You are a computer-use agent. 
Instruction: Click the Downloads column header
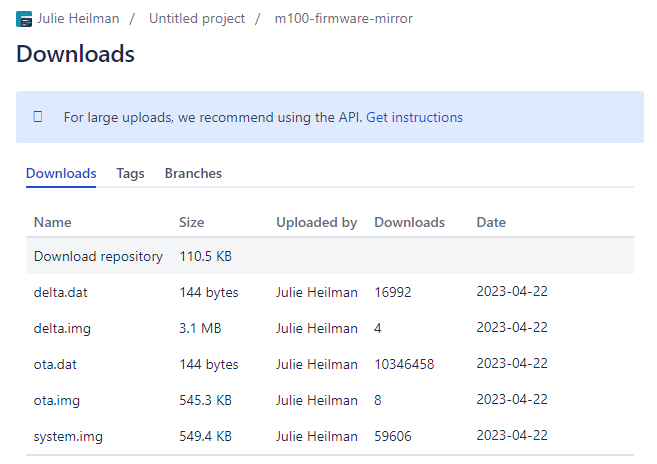(409, 222)
